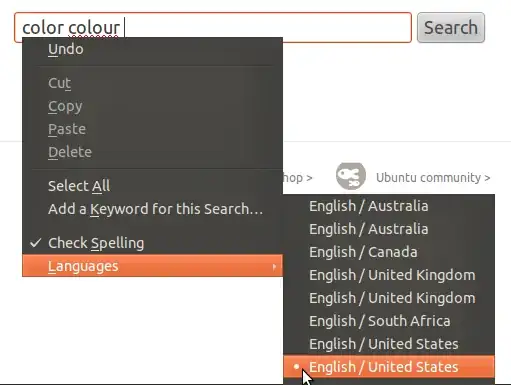This screenshot has height=385, width=511.
Task: Expand the Languages submenu
Action: point(152,266)
